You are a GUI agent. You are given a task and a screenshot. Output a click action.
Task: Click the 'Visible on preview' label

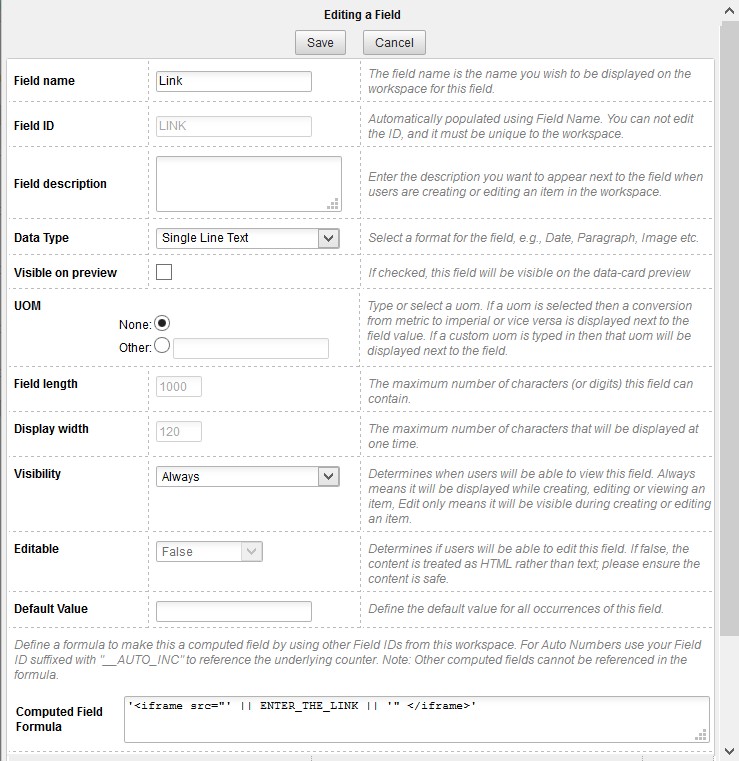coord(66,273)
